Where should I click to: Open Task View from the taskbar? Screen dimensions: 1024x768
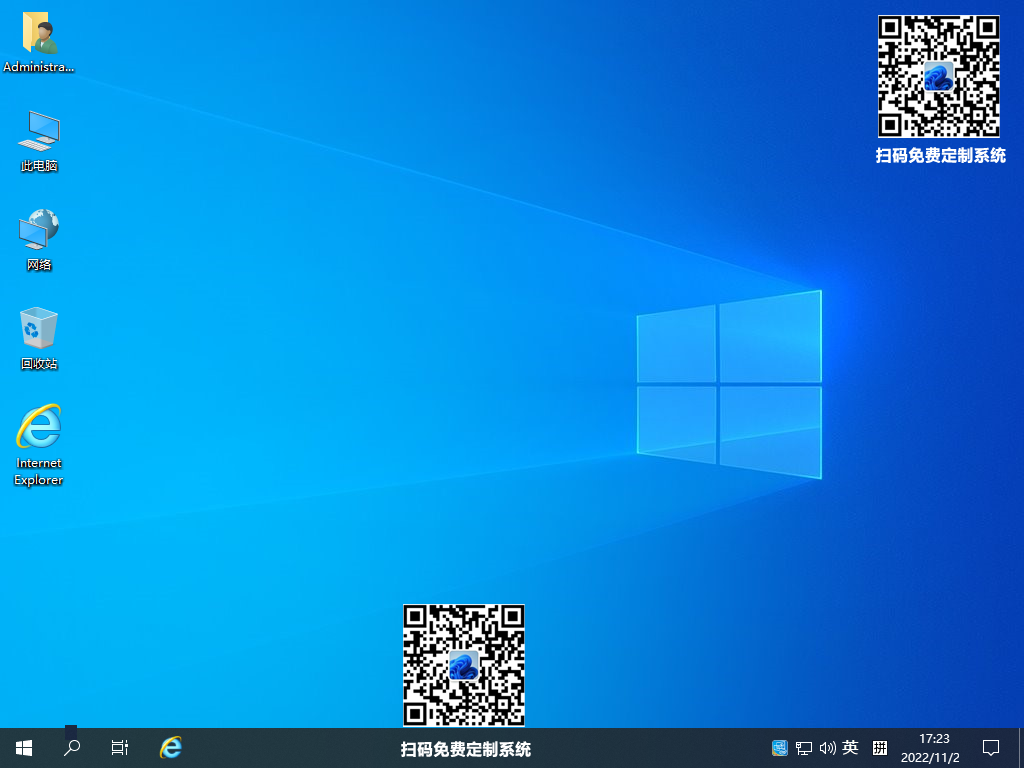[120, 748]
